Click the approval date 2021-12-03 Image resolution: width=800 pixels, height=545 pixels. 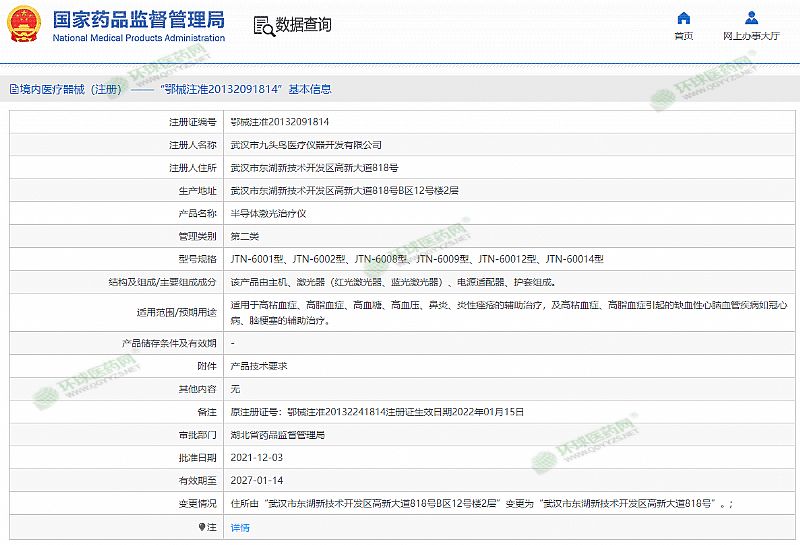point(257,457)
